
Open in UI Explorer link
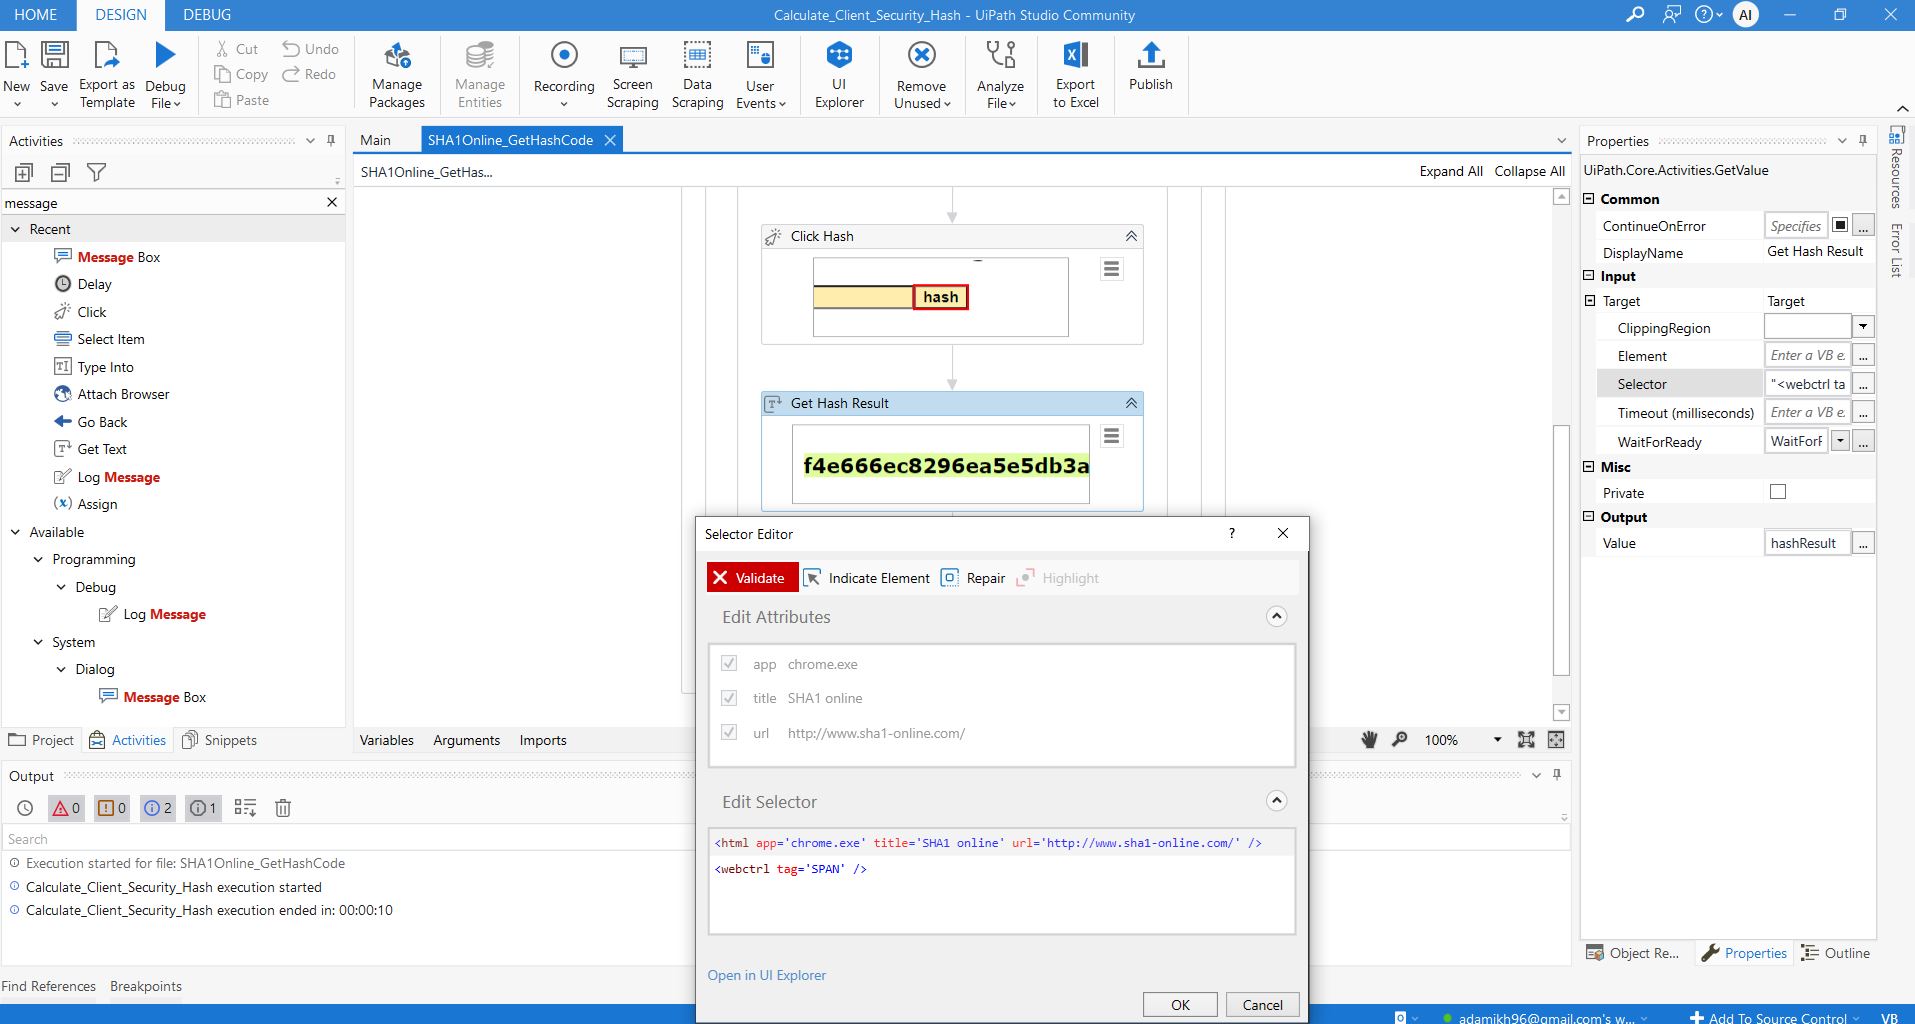767,975
